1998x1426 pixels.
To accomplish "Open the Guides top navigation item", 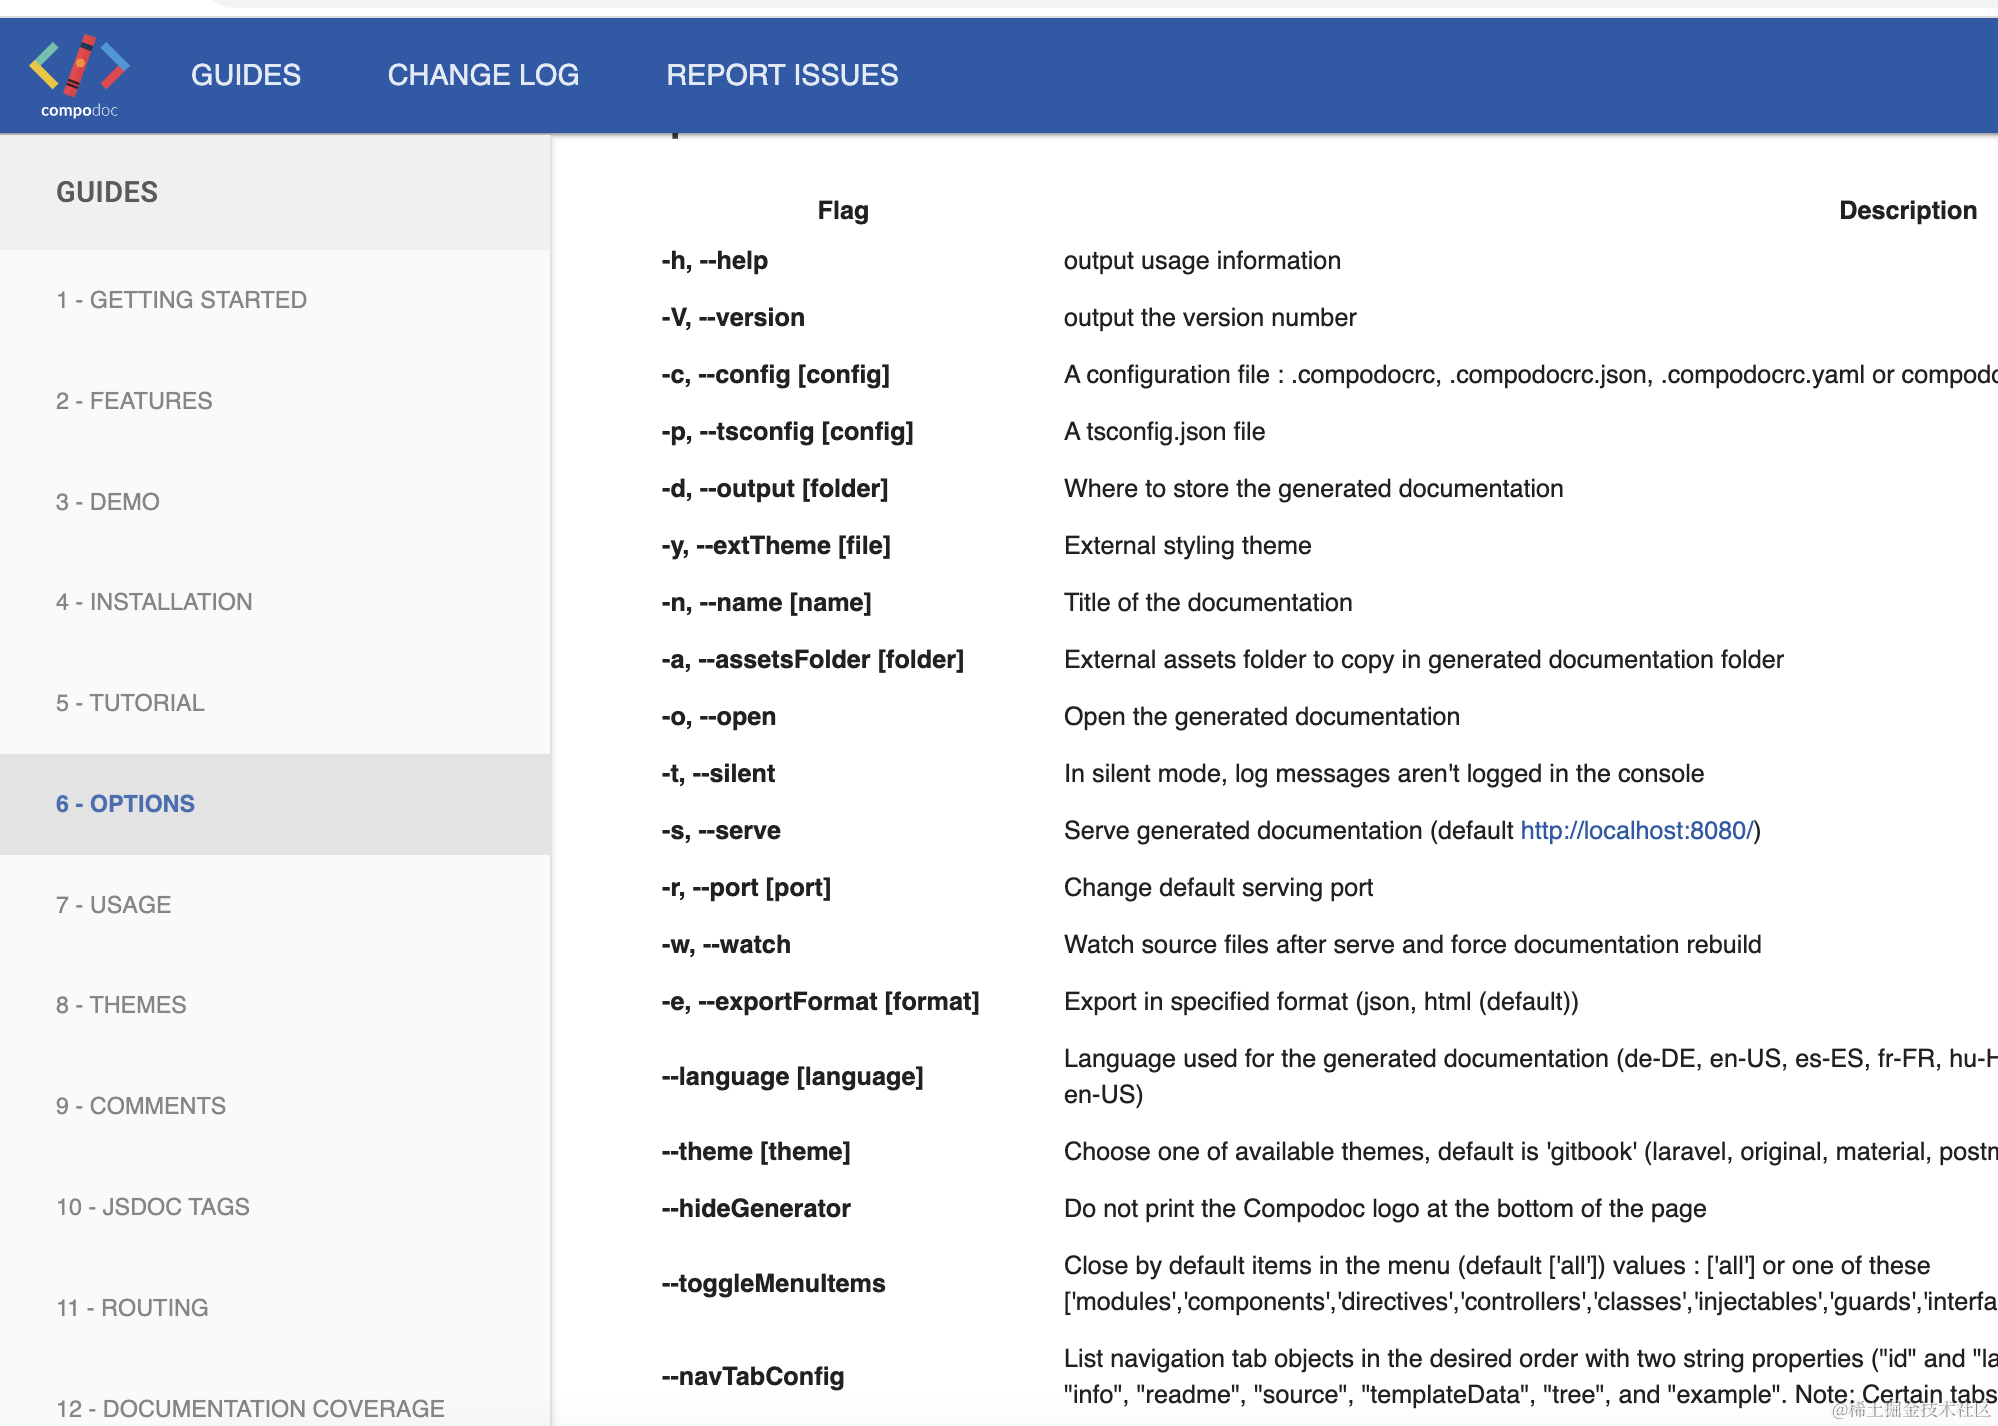I will click(245, 75).
